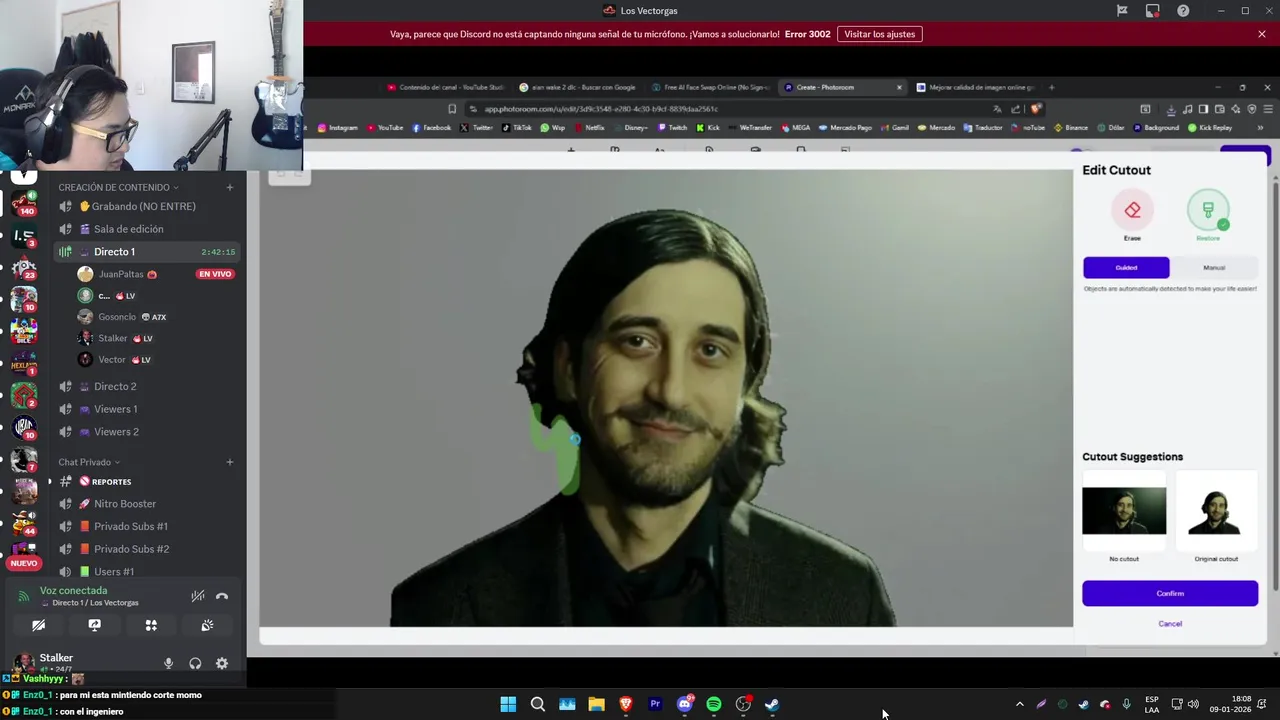The width and height of the screenshot is (1280, 720).
Task: Open the WeTransfer bookmark
Action: coord(751,128)
